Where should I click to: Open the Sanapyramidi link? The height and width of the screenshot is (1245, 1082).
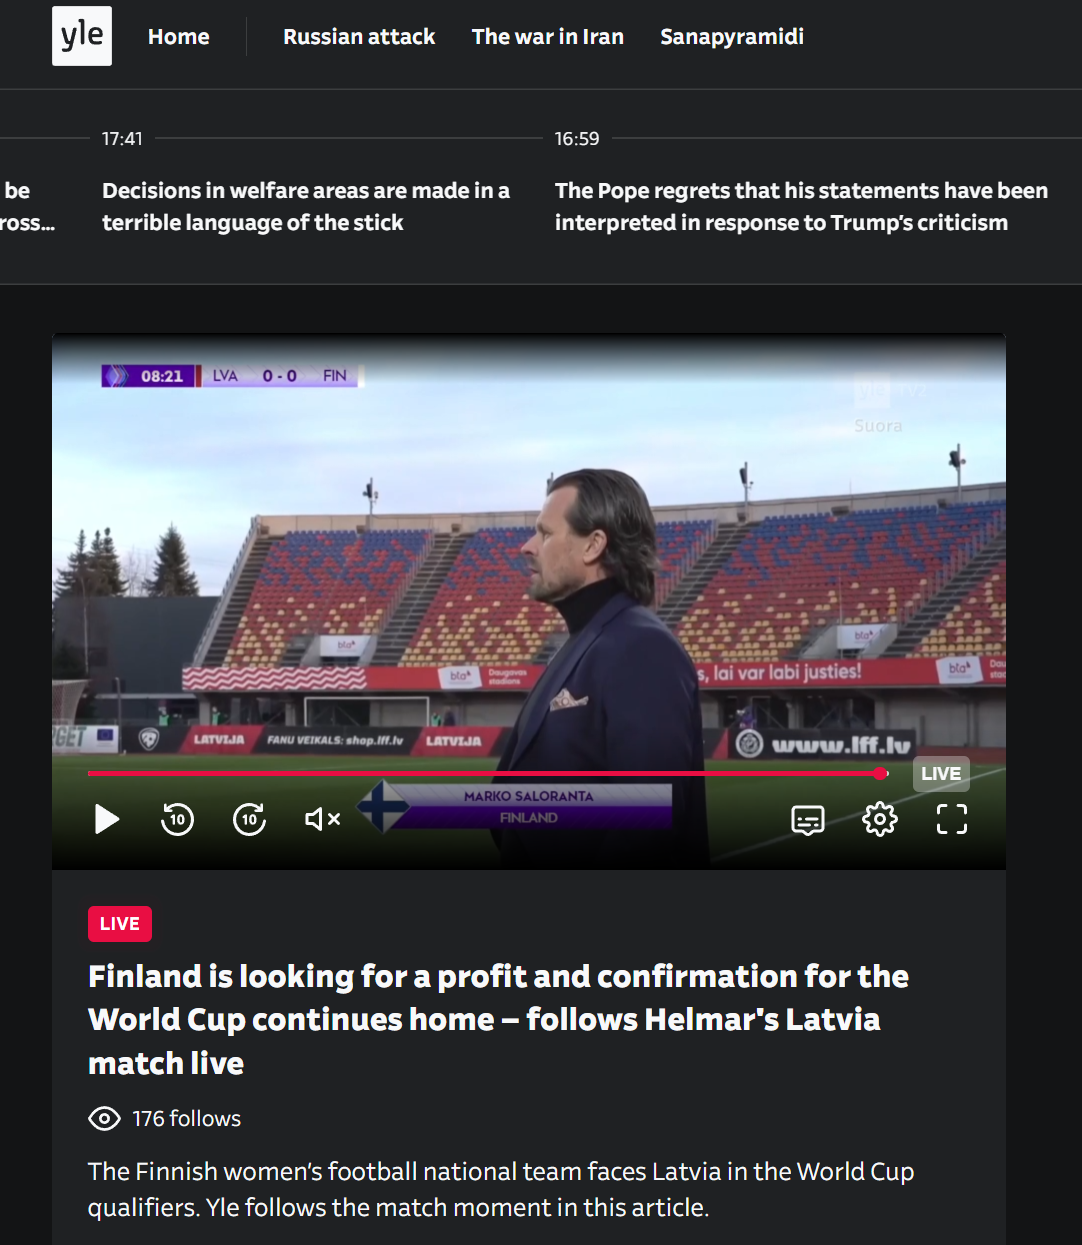pyautogui.click(x=732, y=37)
